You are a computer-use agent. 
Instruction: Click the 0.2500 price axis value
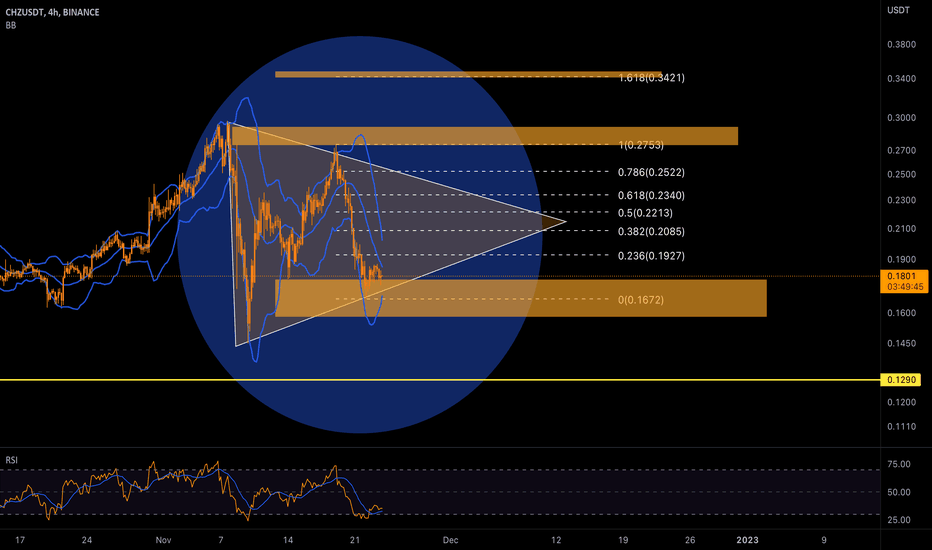tap(901, 174)
